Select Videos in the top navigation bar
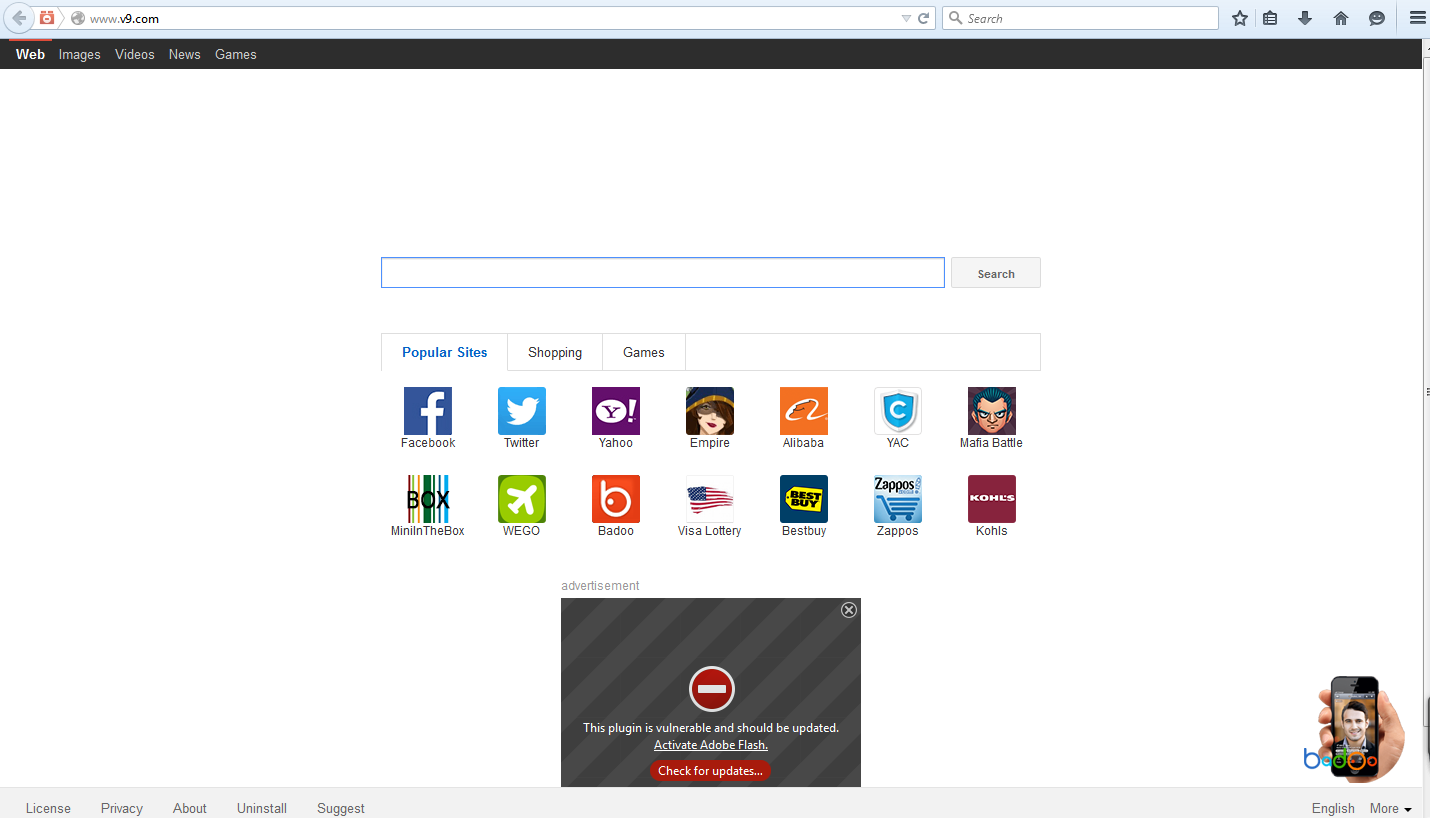Viewport: 1430px width, 818px height. (x=135, y=54)
